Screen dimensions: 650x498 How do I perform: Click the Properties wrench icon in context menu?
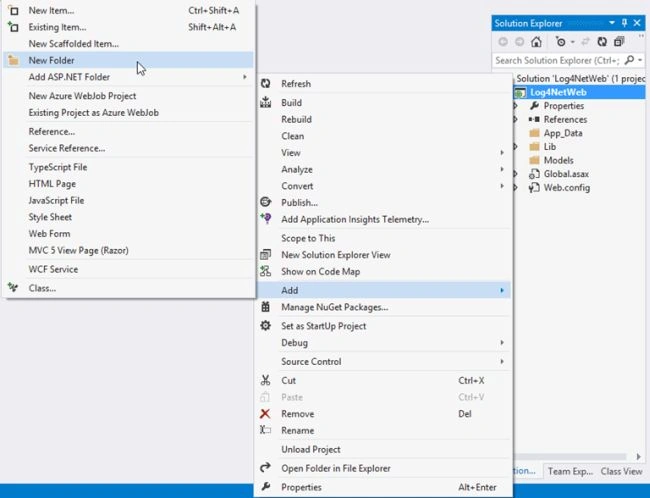click(266, 486)
